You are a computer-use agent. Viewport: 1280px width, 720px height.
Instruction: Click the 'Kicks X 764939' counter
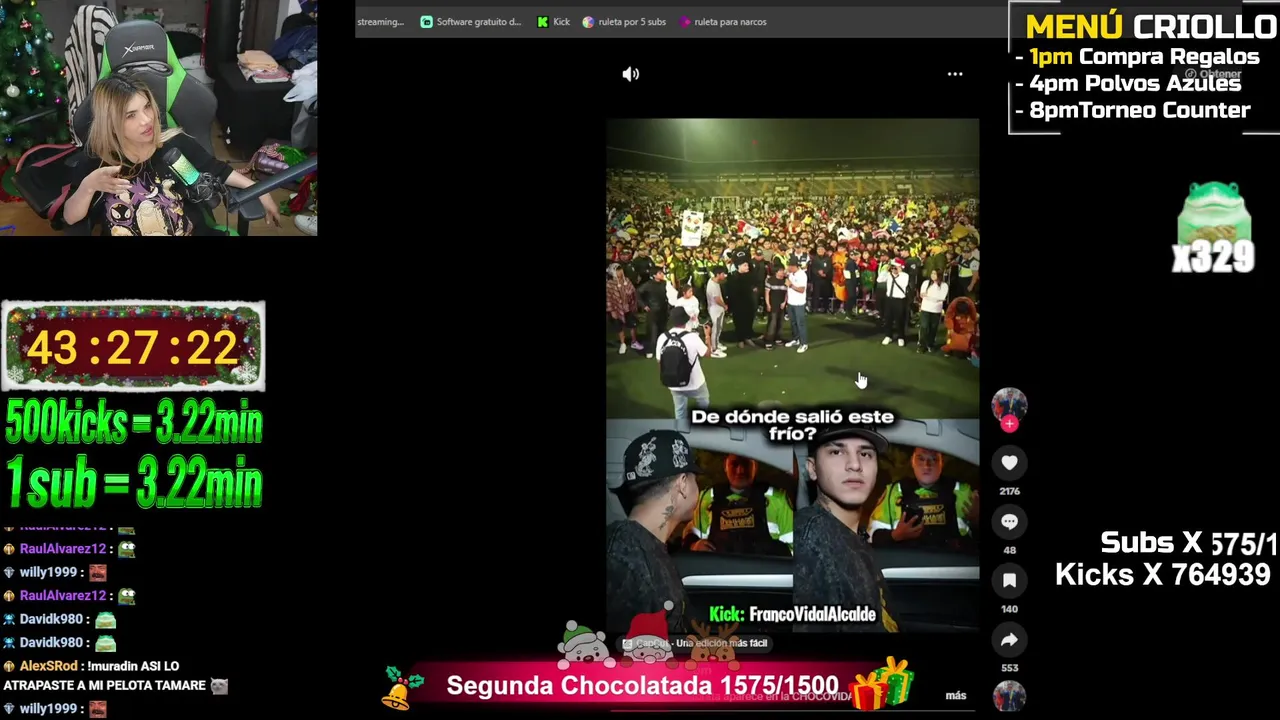pyautogui.click(x=1163, y=575)
